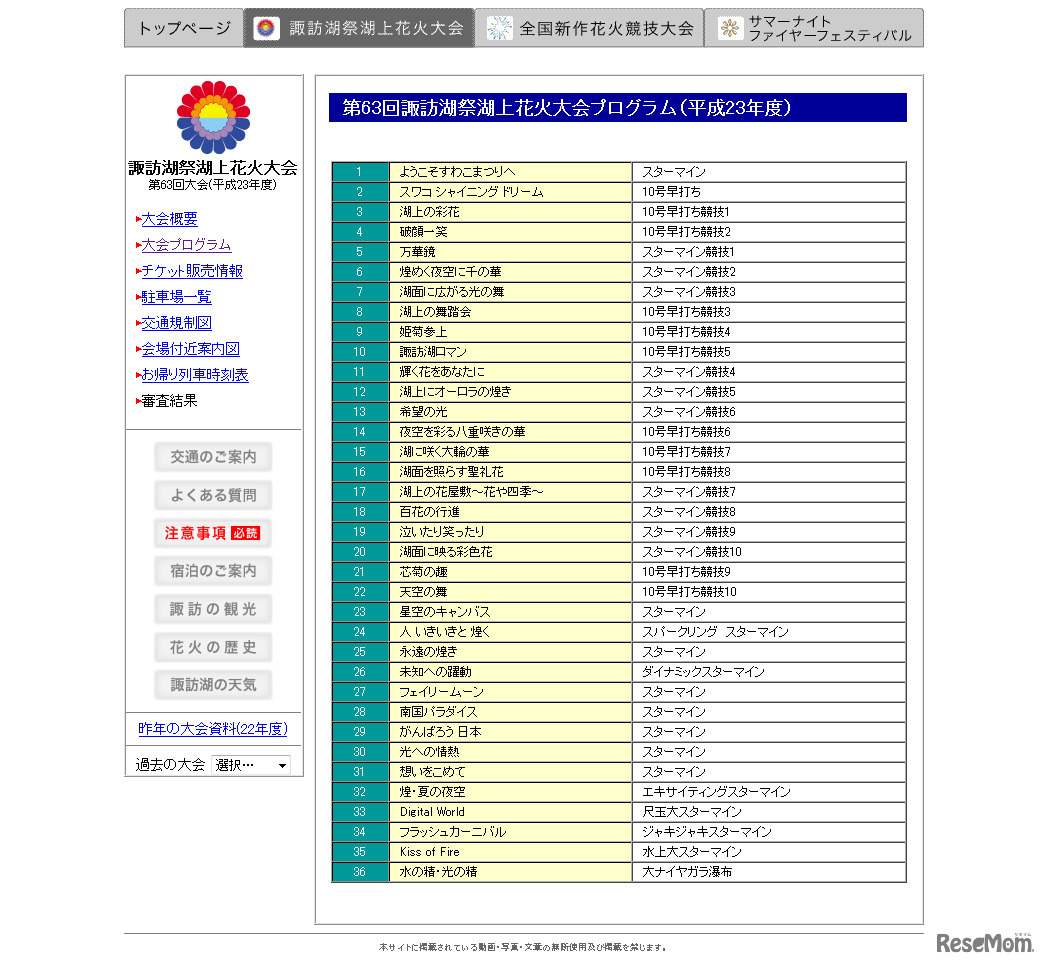View the 駐車場一覧 link
This screenshot has height=966, width=1047.
[x=176, y=297]
